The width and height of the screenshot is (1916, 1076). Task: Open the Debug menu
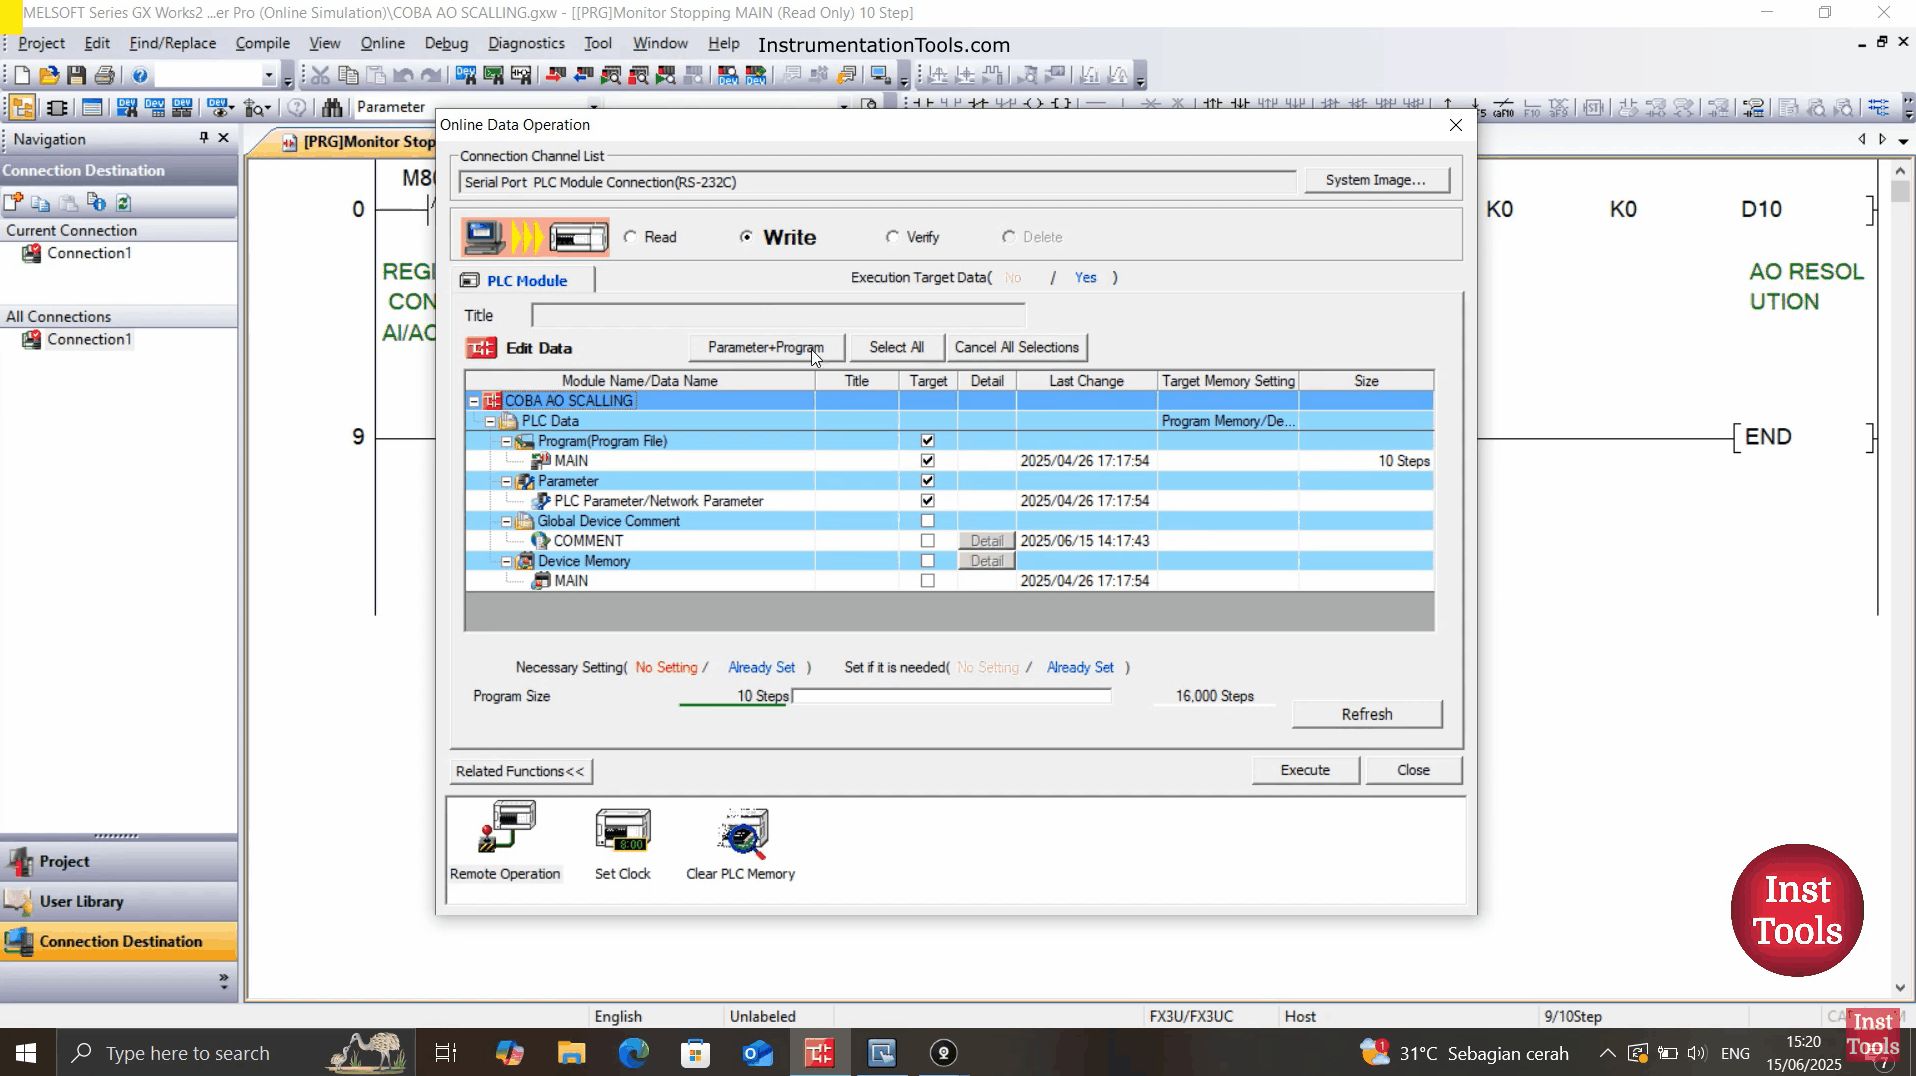click(x=446, y=43)
